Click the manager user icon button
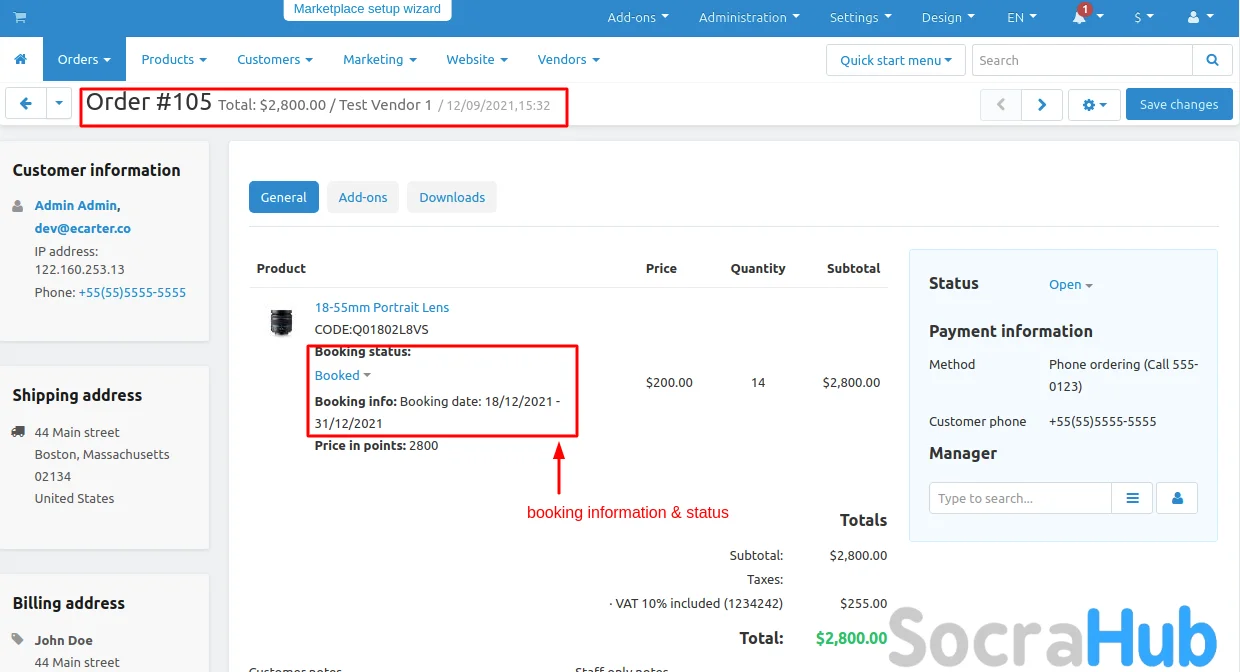This screenshot has height=672, width=1240. tap(1177, 498)
